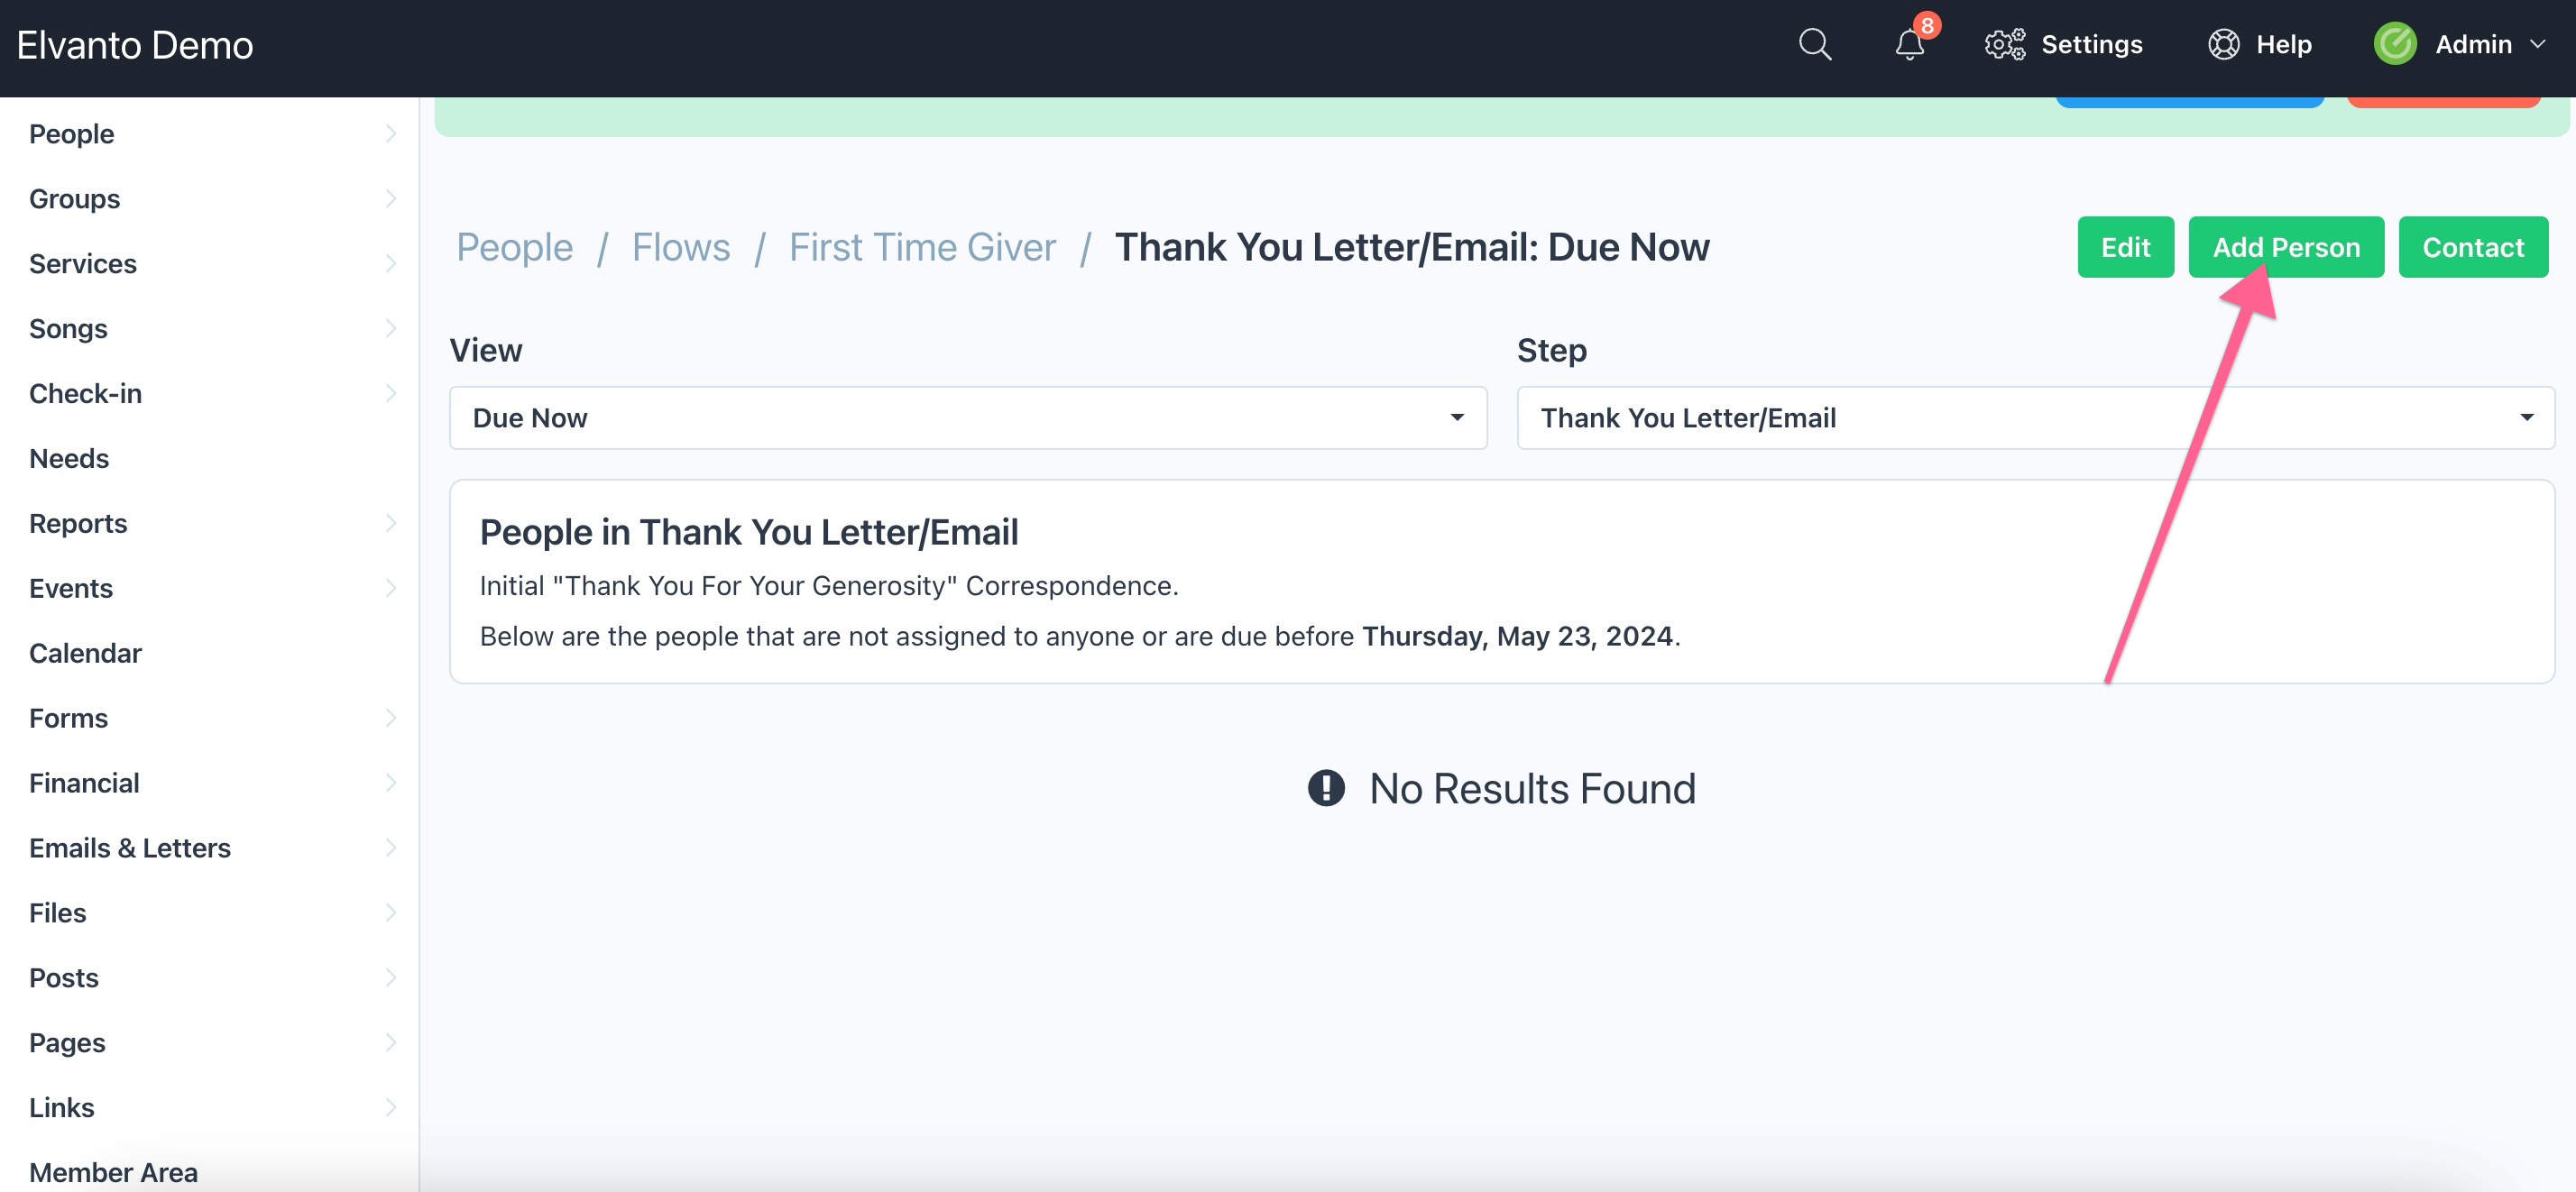Click the No Results exclamation icon

[x=1326, y=788]
